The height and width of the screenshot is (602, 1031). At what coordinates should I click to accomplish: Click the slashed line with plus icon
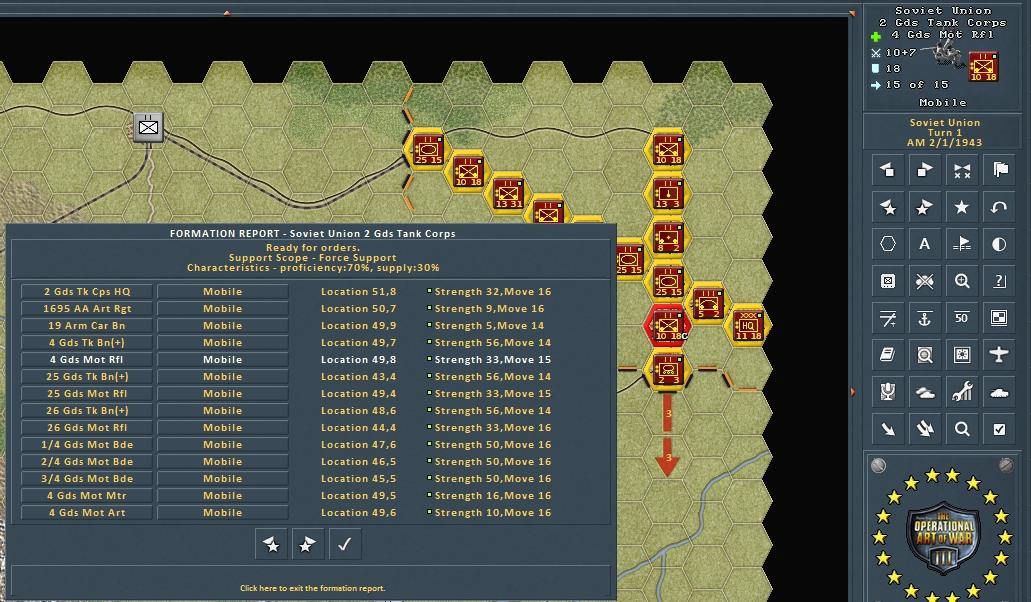tap(888, 319)
